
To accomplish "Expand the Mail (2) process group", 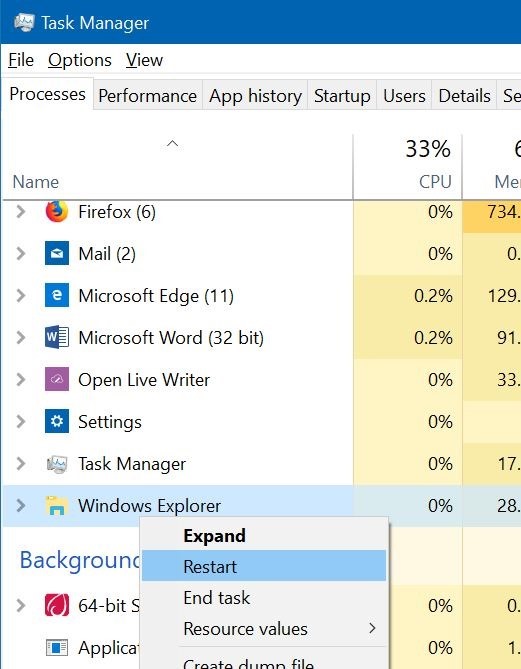I will (20, 253).
